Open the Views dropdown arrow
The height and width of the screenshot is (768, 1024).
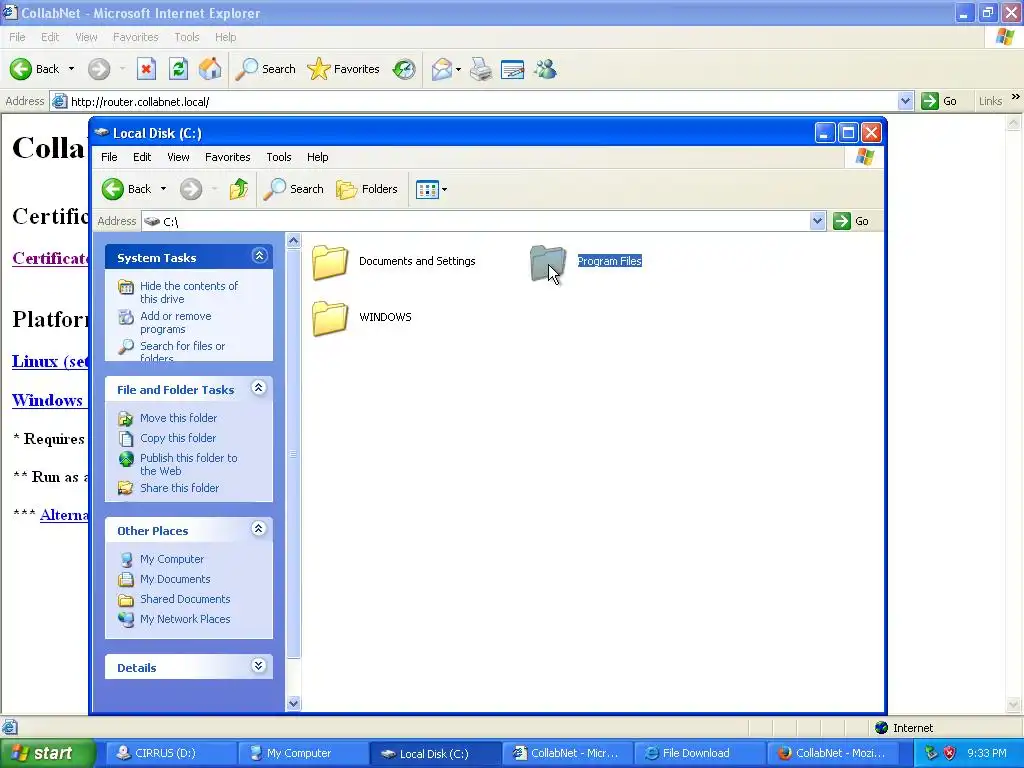click(x=445, y=189)
